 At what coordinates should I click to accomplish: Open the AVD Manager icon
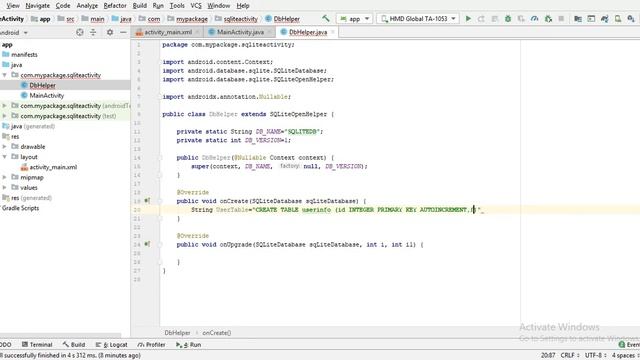[618, 19]
